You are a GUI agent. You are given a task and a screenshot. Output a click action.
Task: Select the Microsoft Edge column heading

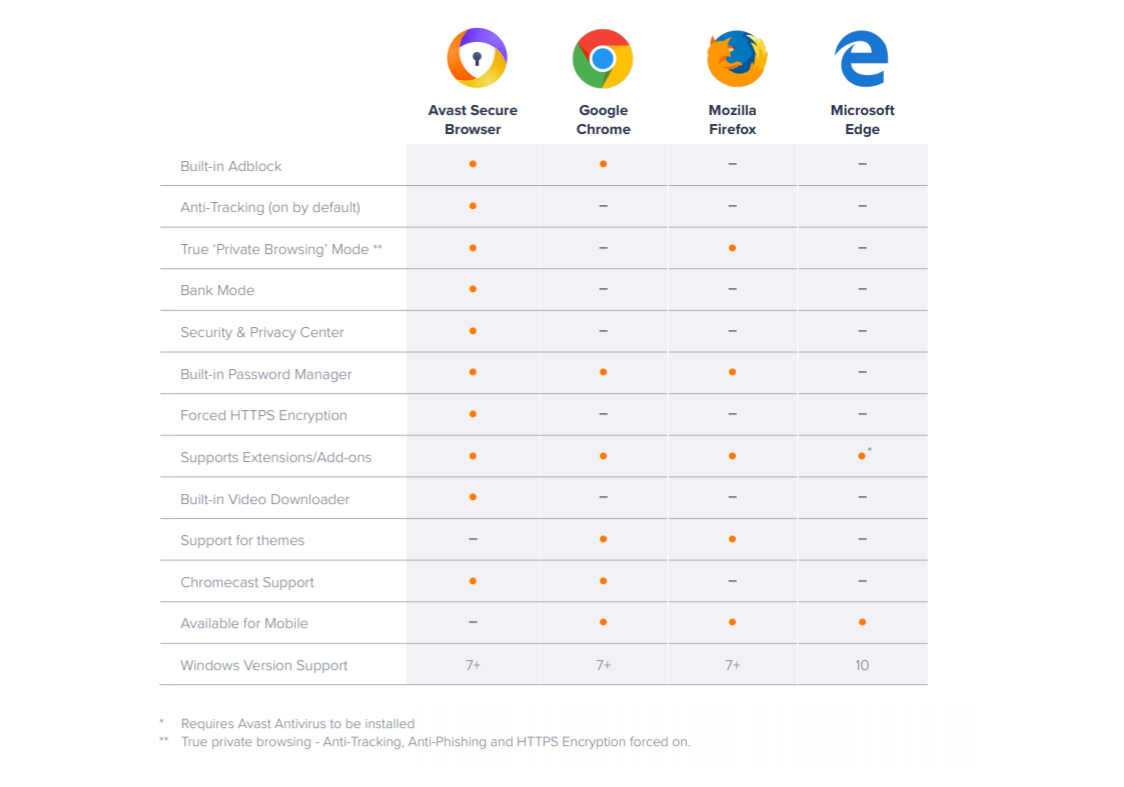coord(862,120)
